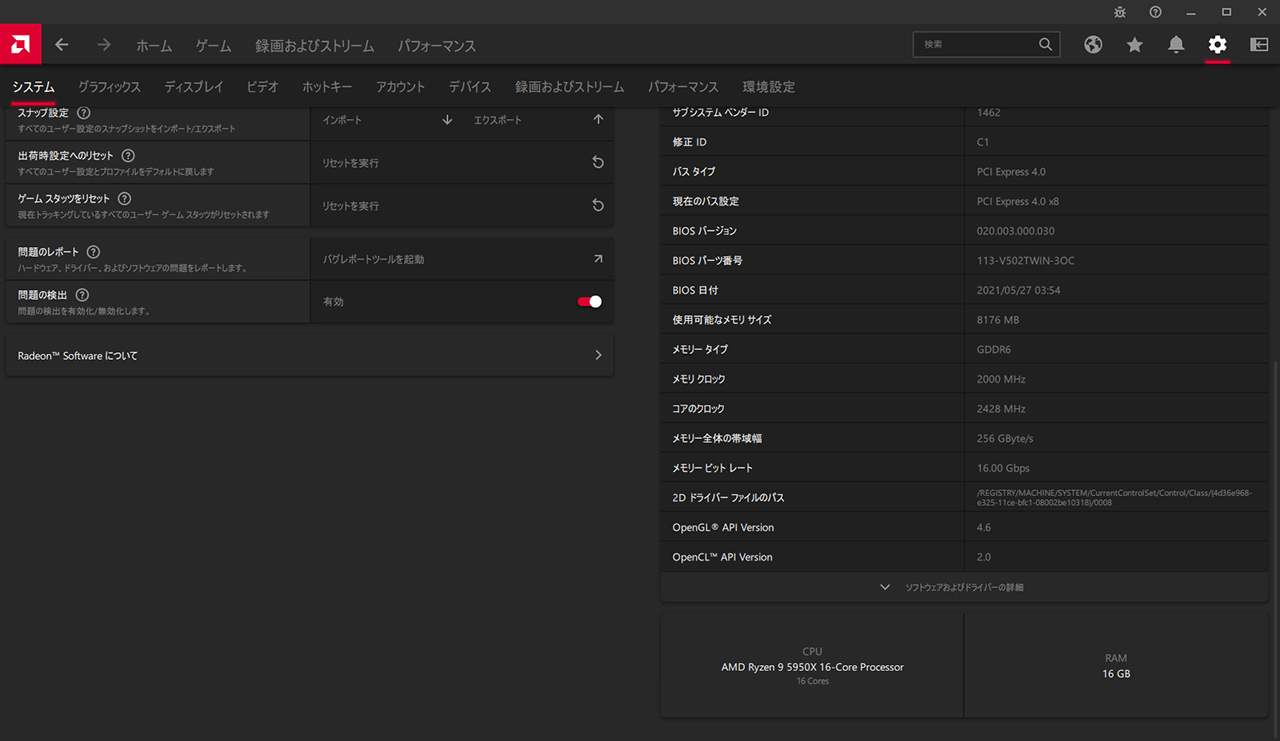The image size is (1280, 741).
Task: Open notifications bell icon
Action: [x=1176, y=45]
